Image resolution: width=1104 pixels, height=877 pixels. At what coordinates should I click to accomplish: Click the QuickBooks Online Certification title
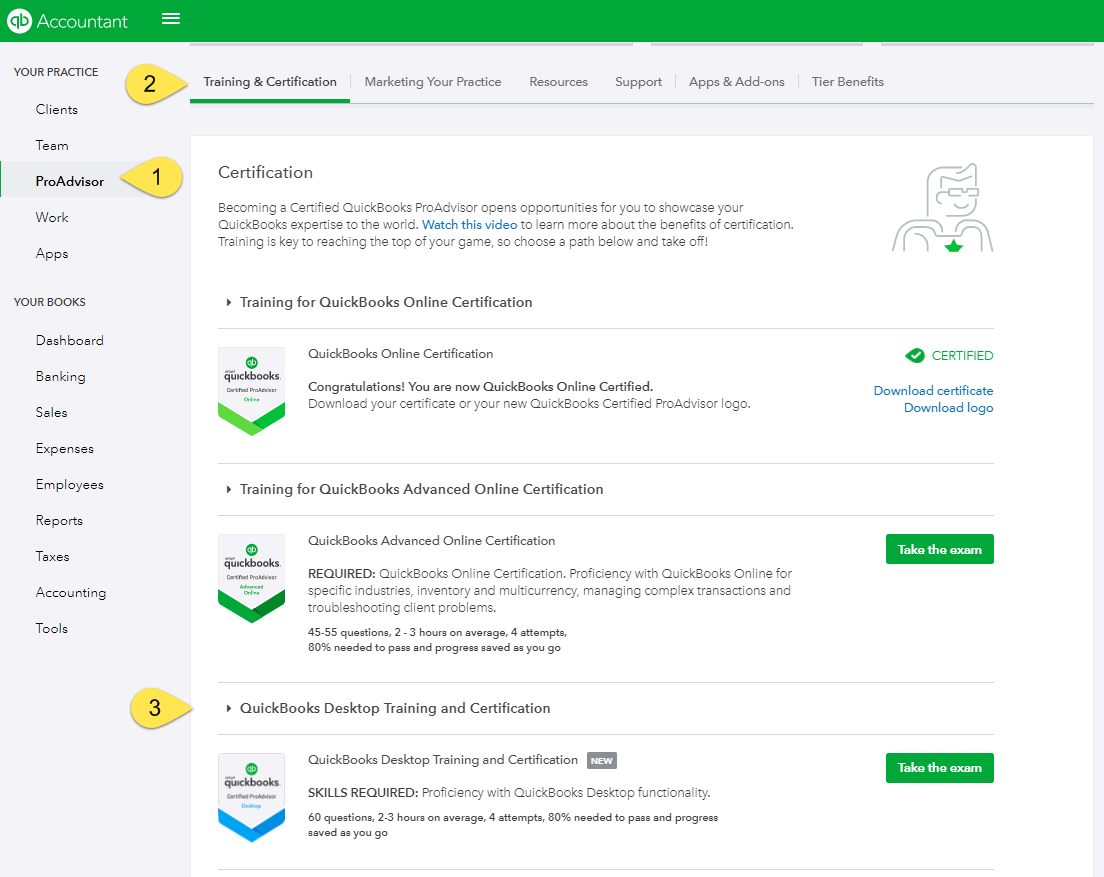(401, 354)
